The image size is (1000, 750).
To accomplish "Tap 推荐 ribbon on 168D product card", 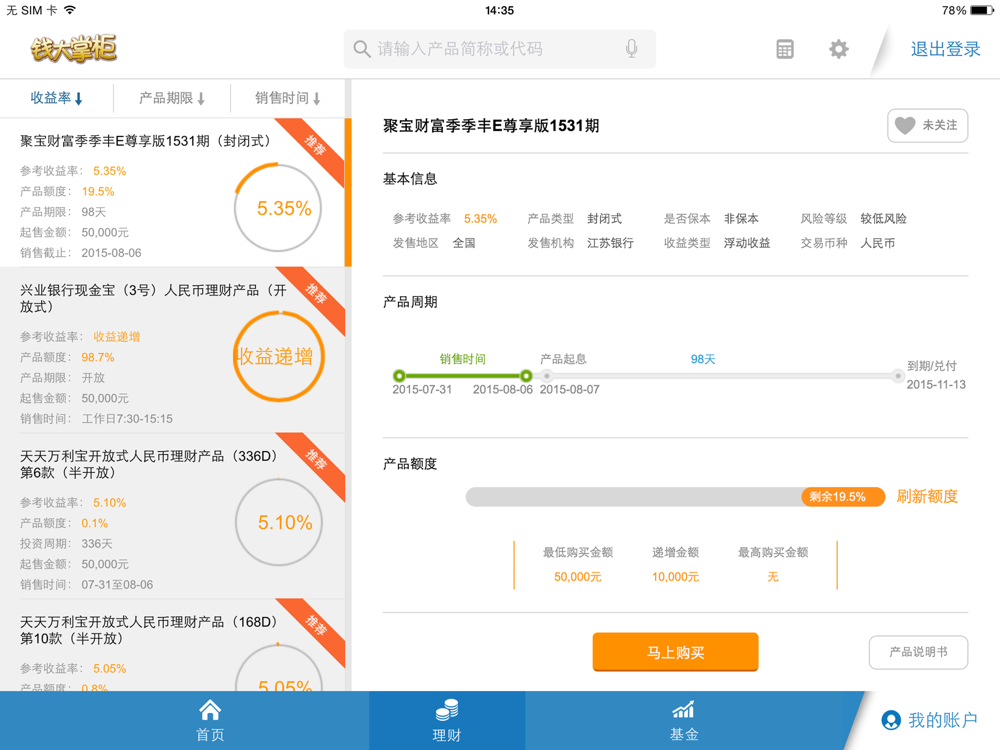I will (315, 626).
